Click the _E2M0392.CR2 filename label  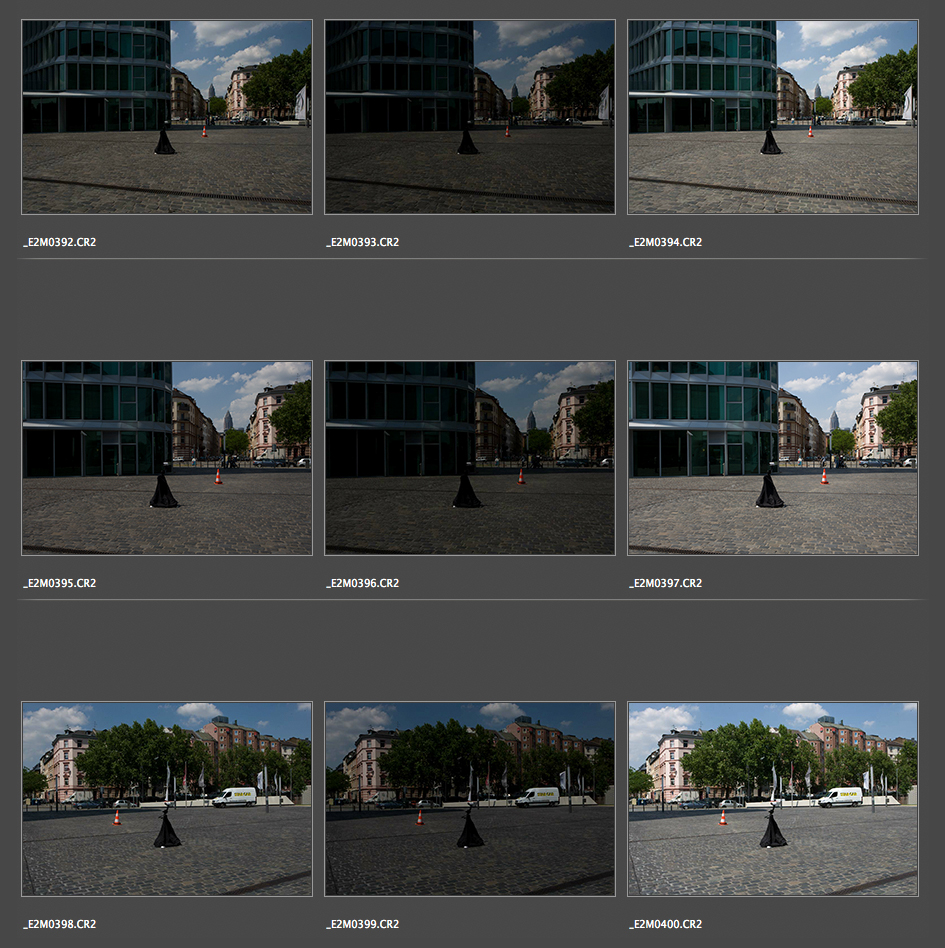coord(60,243)
